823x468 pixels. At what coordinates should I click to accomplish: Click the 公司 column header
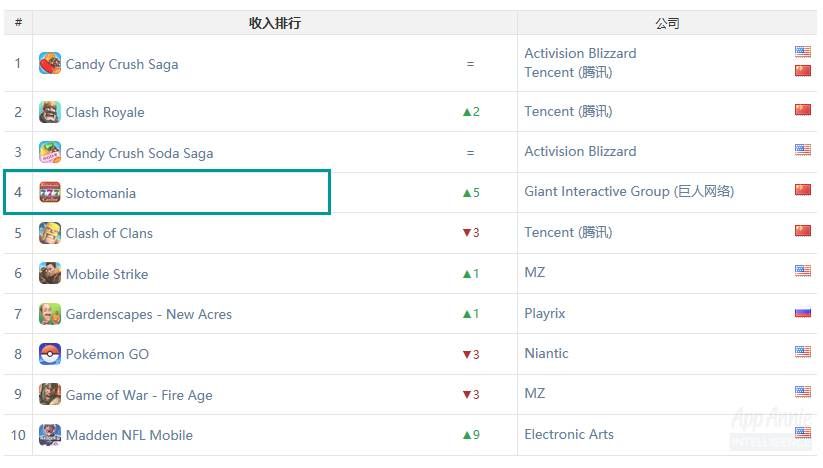click(667, 23)
